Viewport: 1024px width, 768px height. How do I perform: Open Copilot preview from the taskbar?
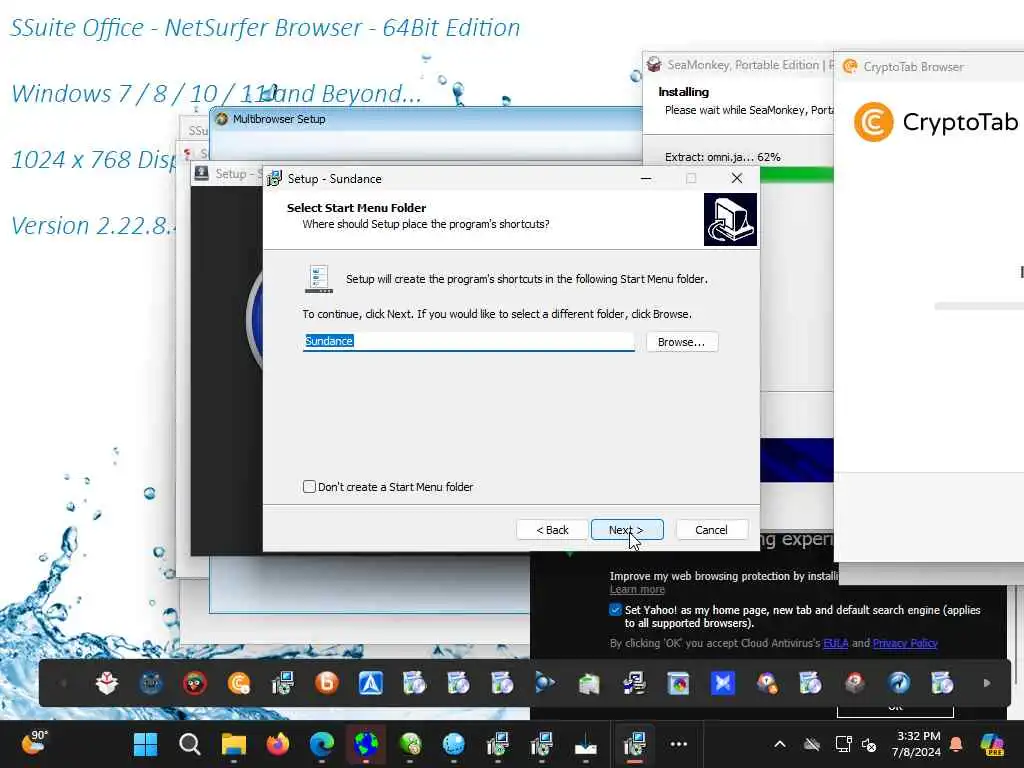click(991, 744)
